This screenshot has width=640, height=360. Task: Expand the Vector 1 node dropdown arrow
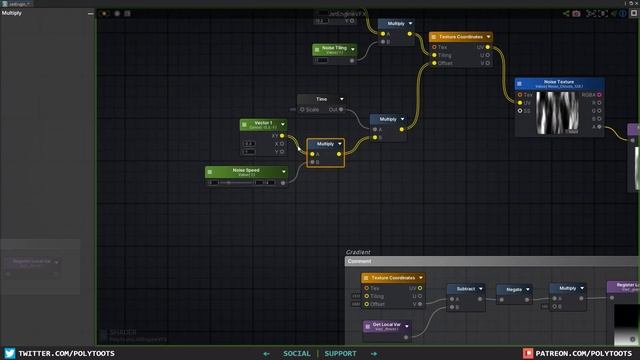282,124
